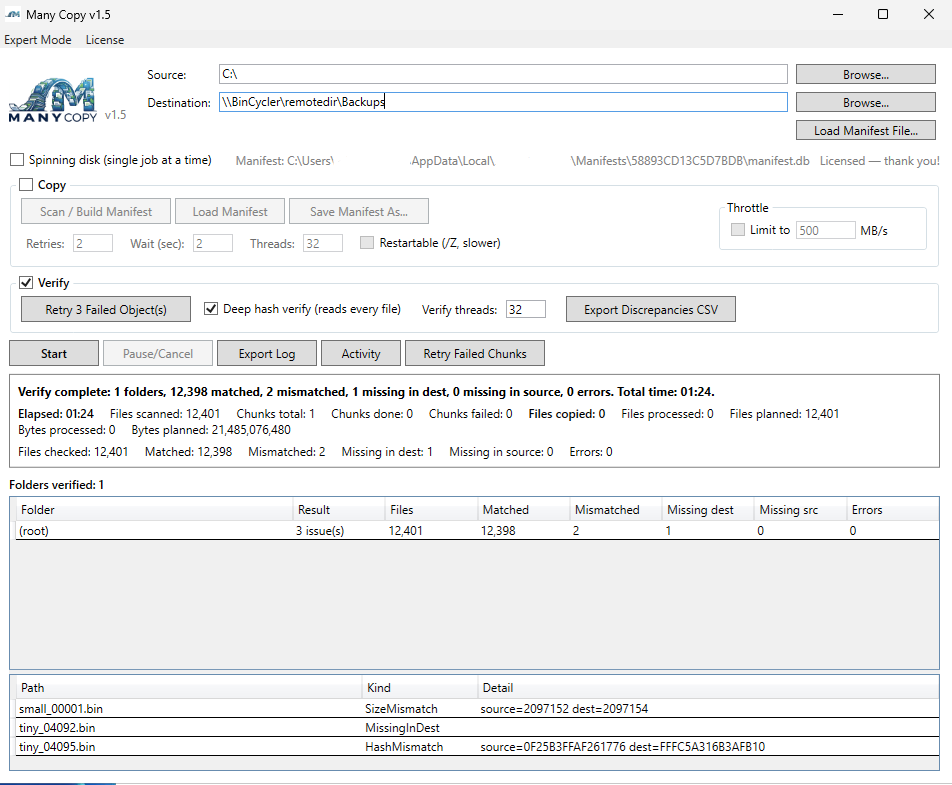Sort by the Matched column header

tap(523, 510)
